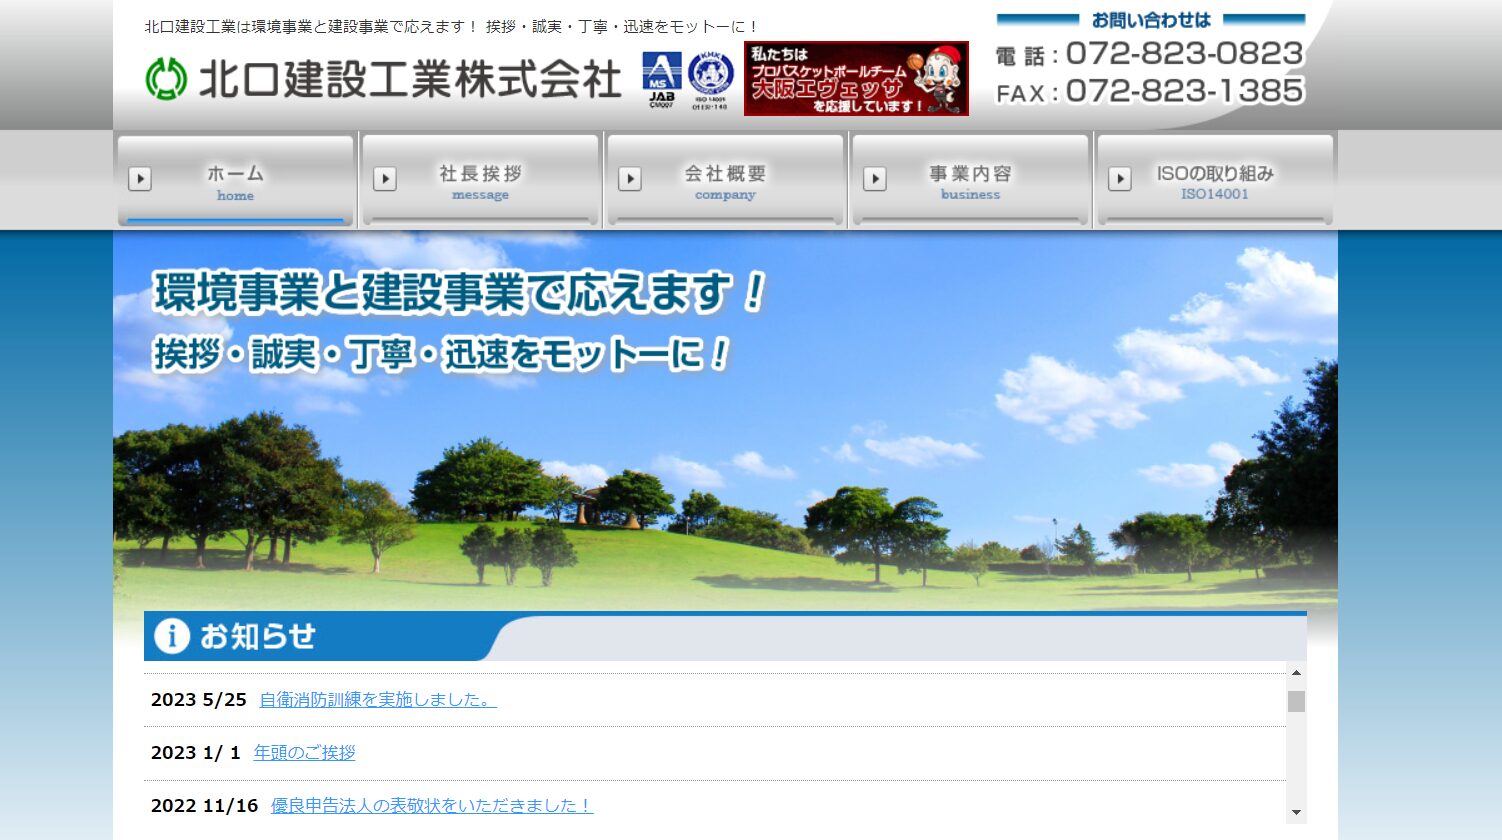The width and height of the screenshot is (1502, 840).
Task: Go to the ホーム home menu tab
Action: (x=236, y=180)
